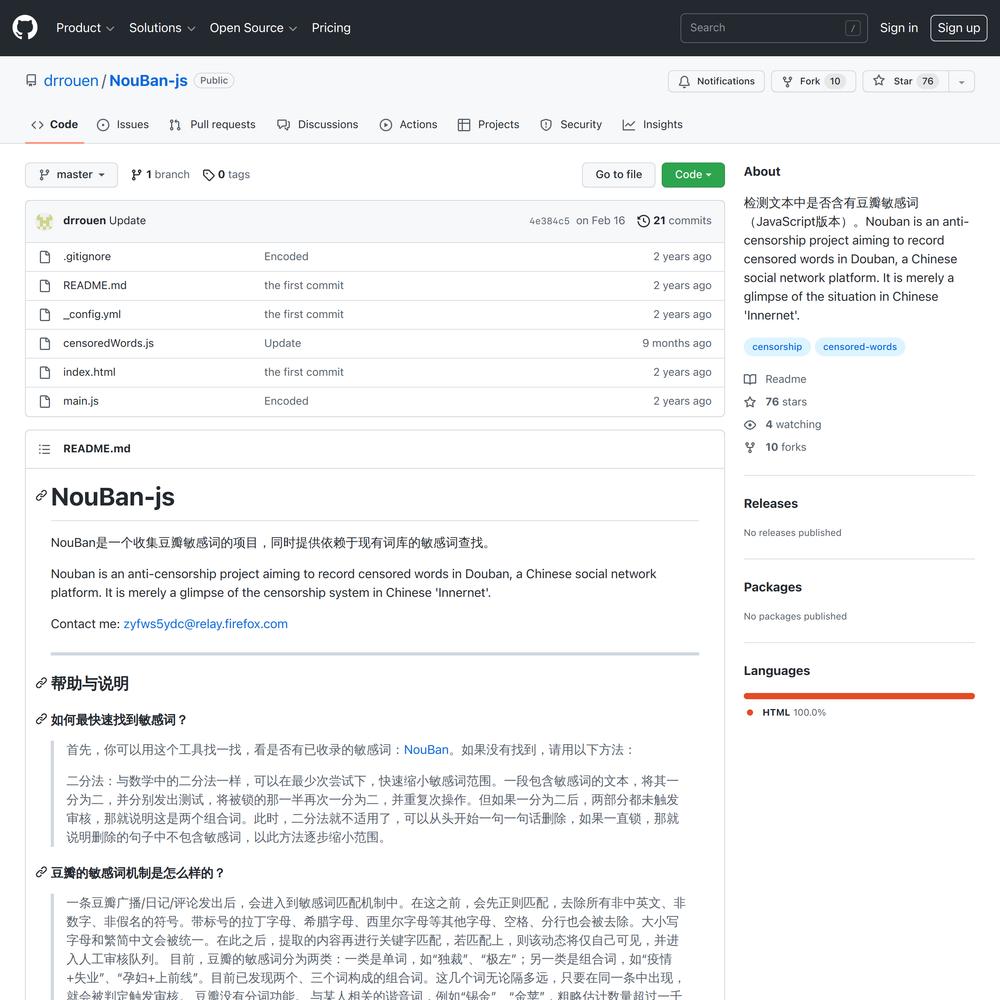Open the Releases section heading link
1000x1000 pixels.
click(770, 504)
